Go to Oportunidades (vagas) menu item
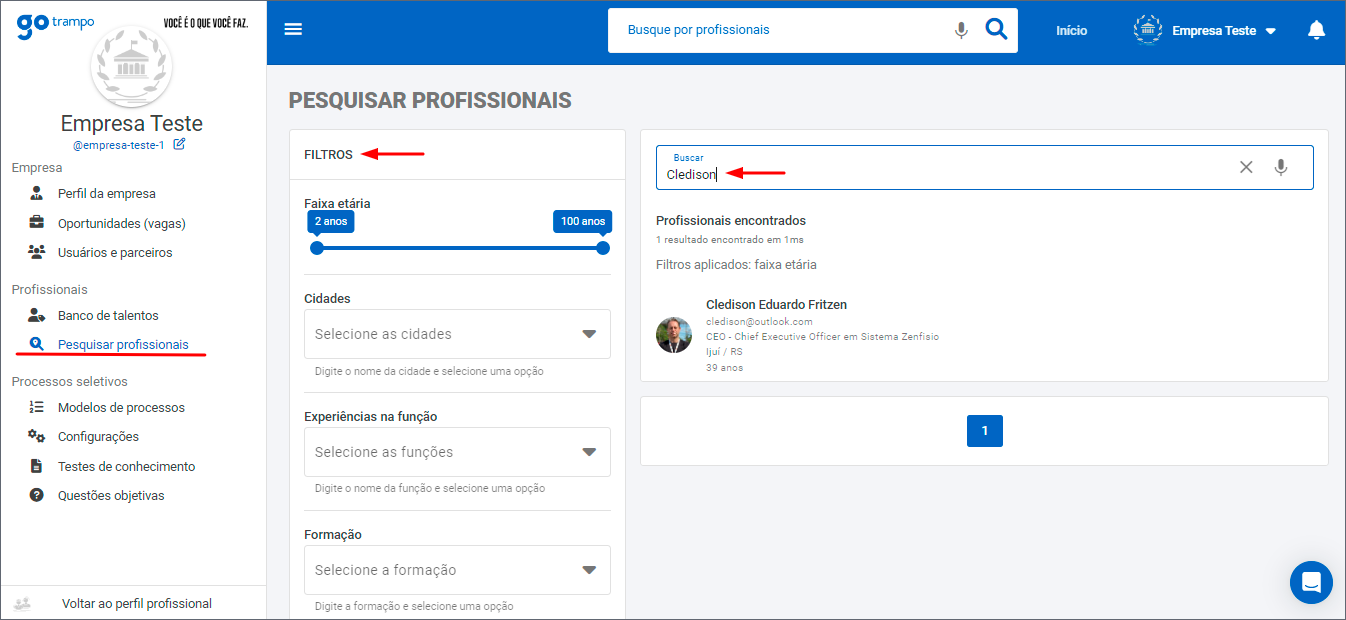This screenshot has height=620, width=1346. click(121, 223)
